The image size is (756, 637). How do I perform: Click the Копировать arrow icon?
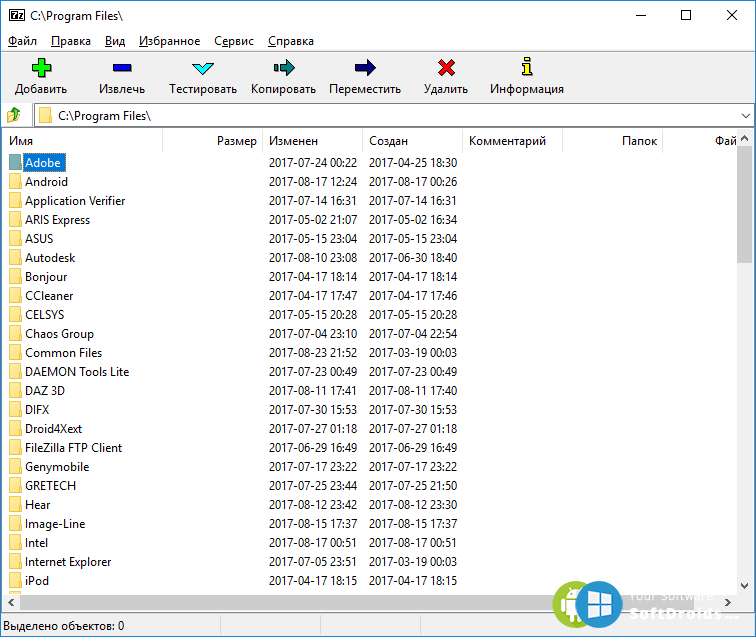pos(284,68)
